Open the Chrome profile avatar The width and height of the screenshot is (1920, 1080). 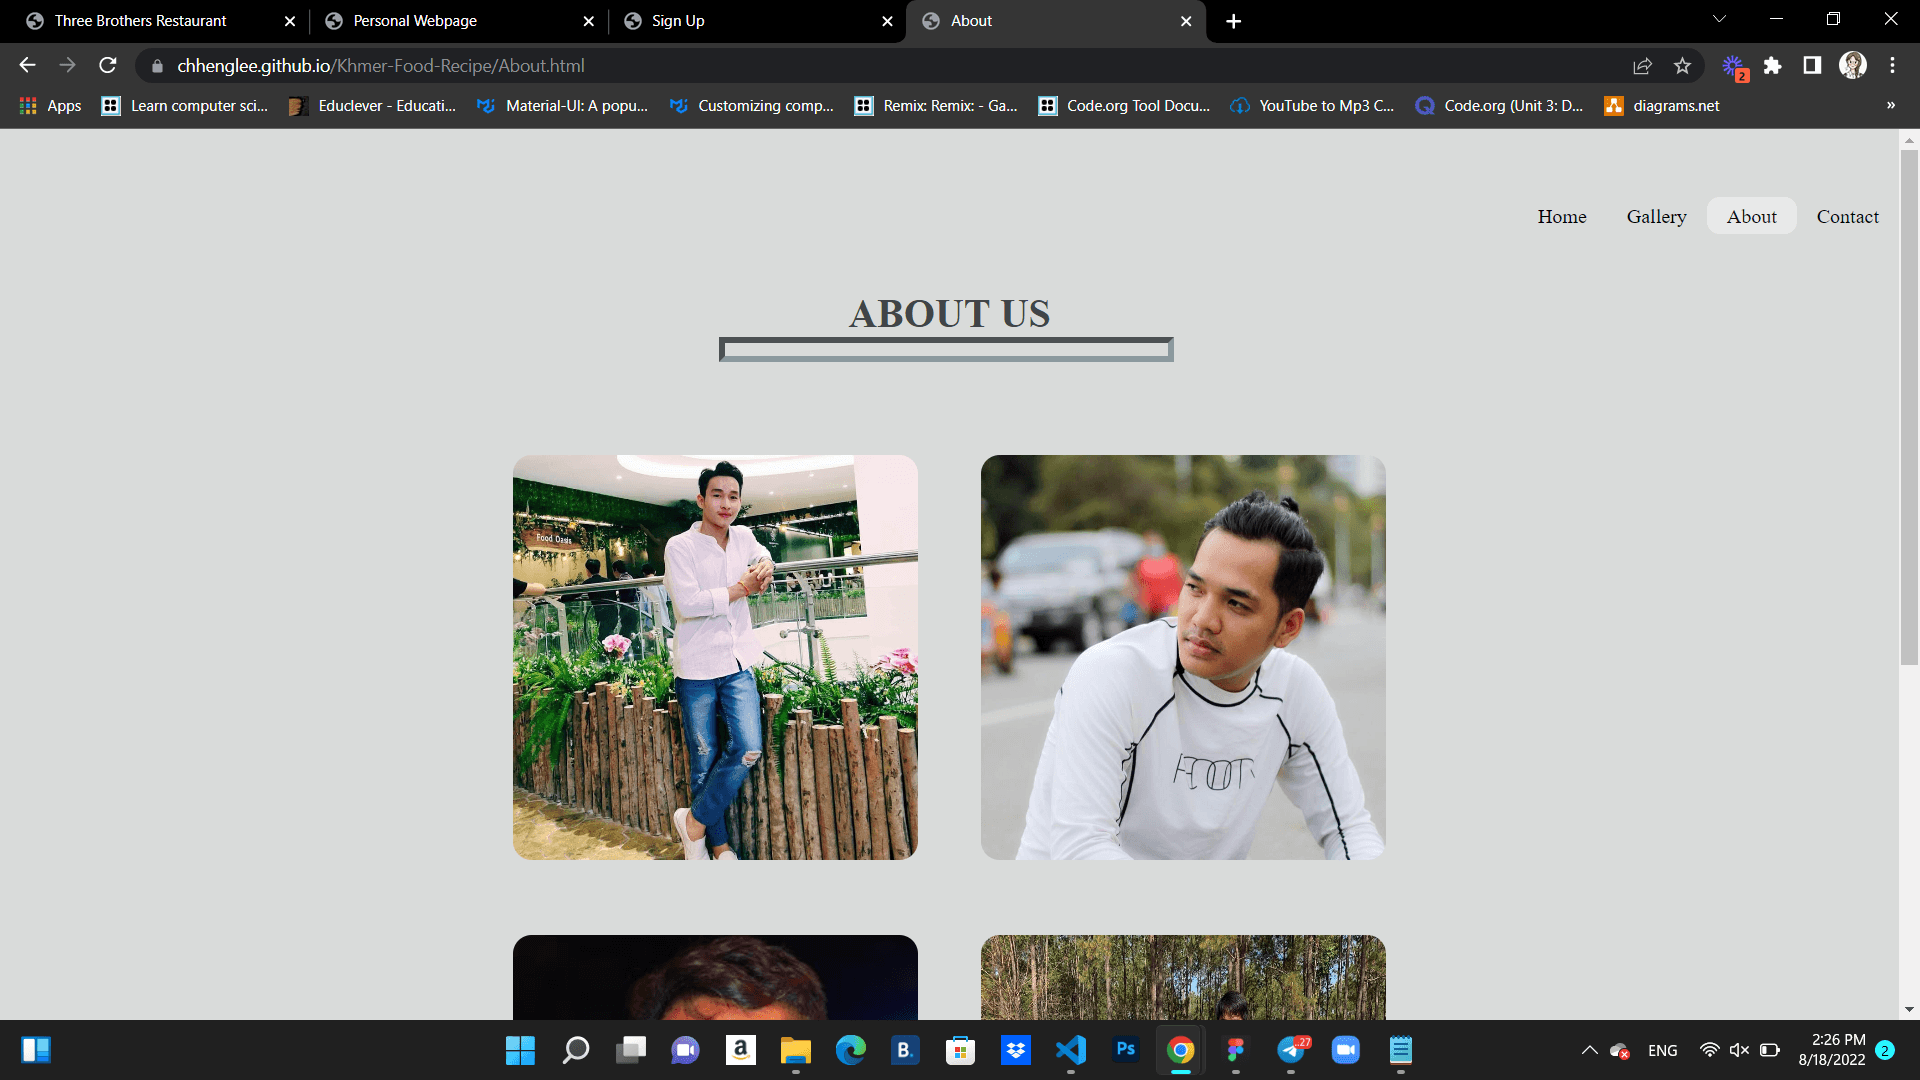pos(1853,66)
